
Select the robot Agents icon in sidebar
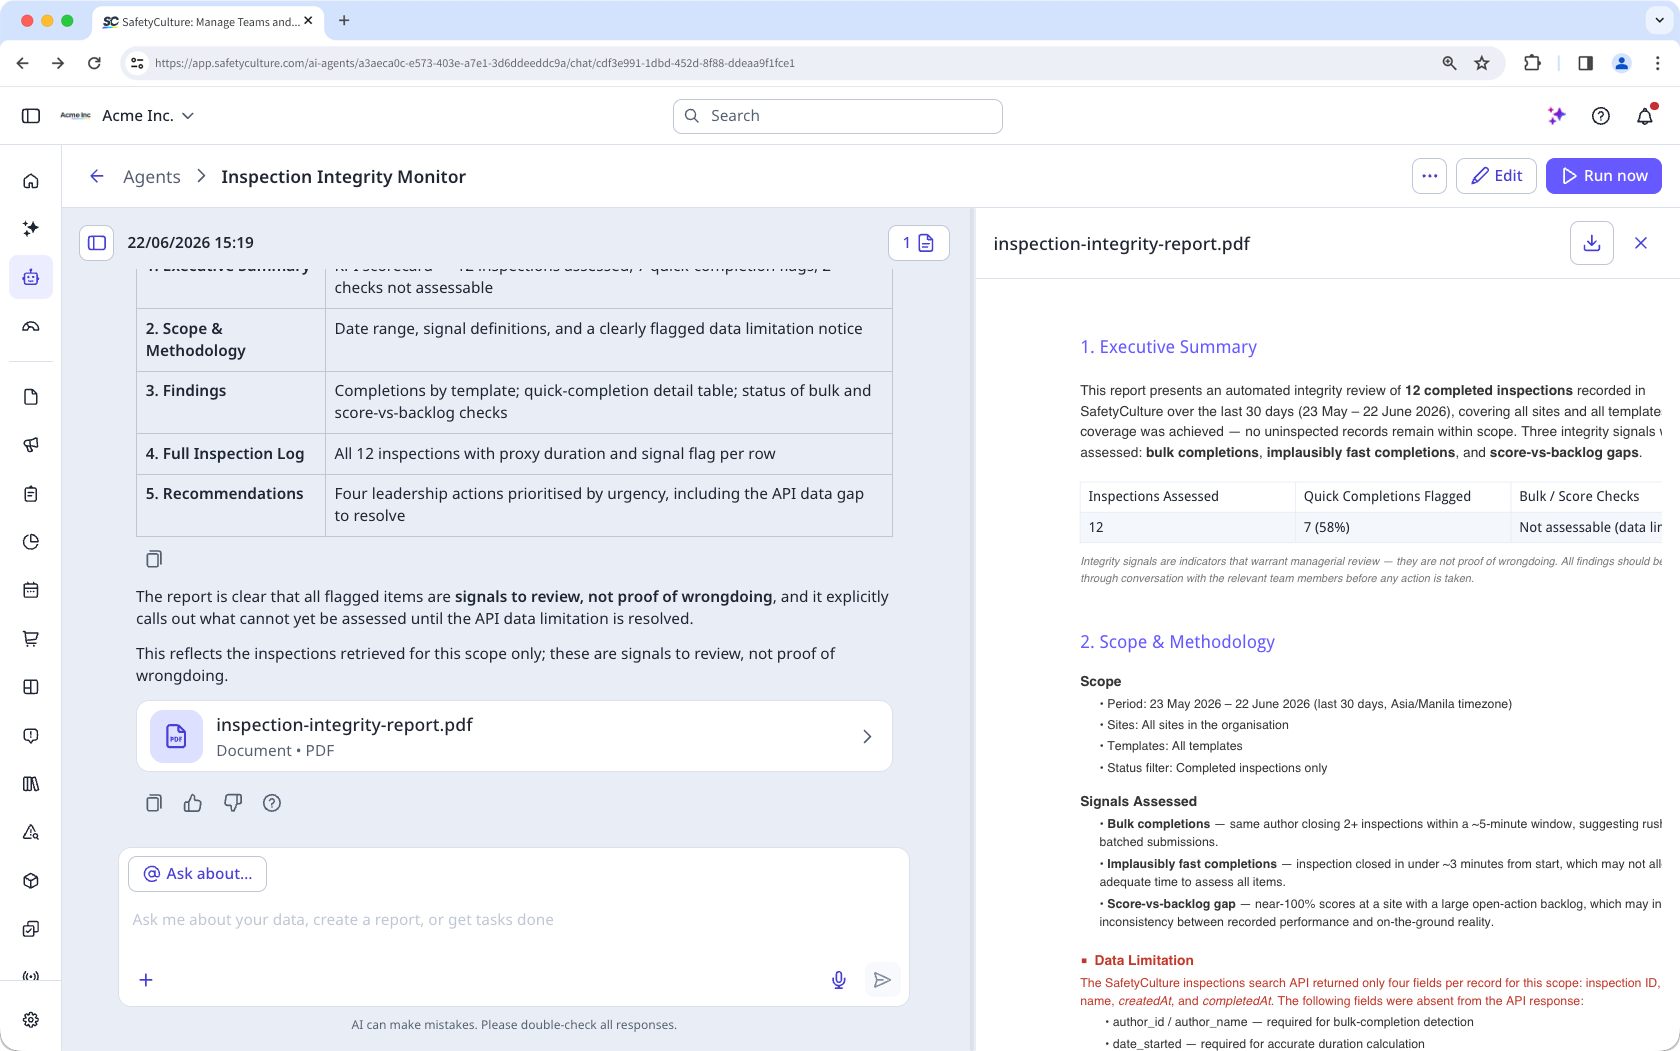(x=31, y=277)
